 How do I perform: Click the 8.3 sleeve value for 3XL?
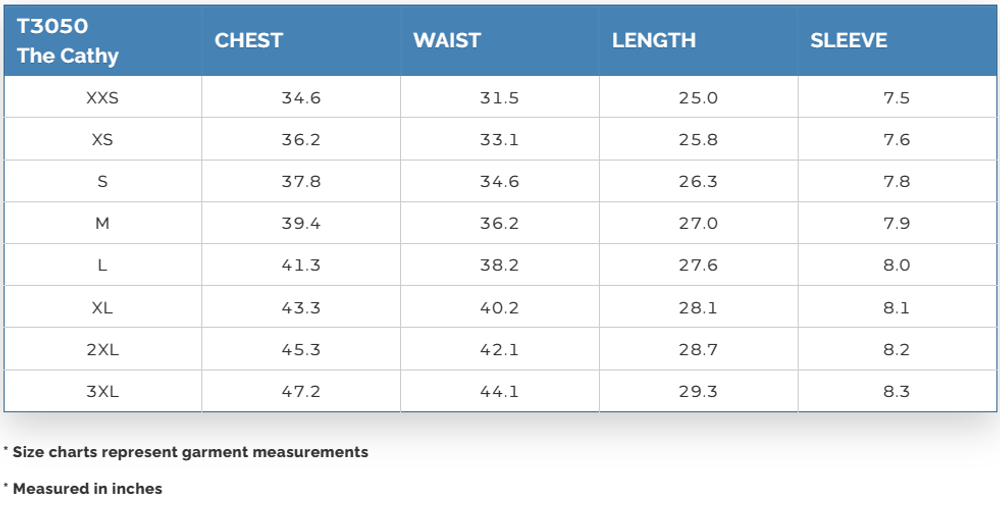pyautogui.click(x=897, y=392)
